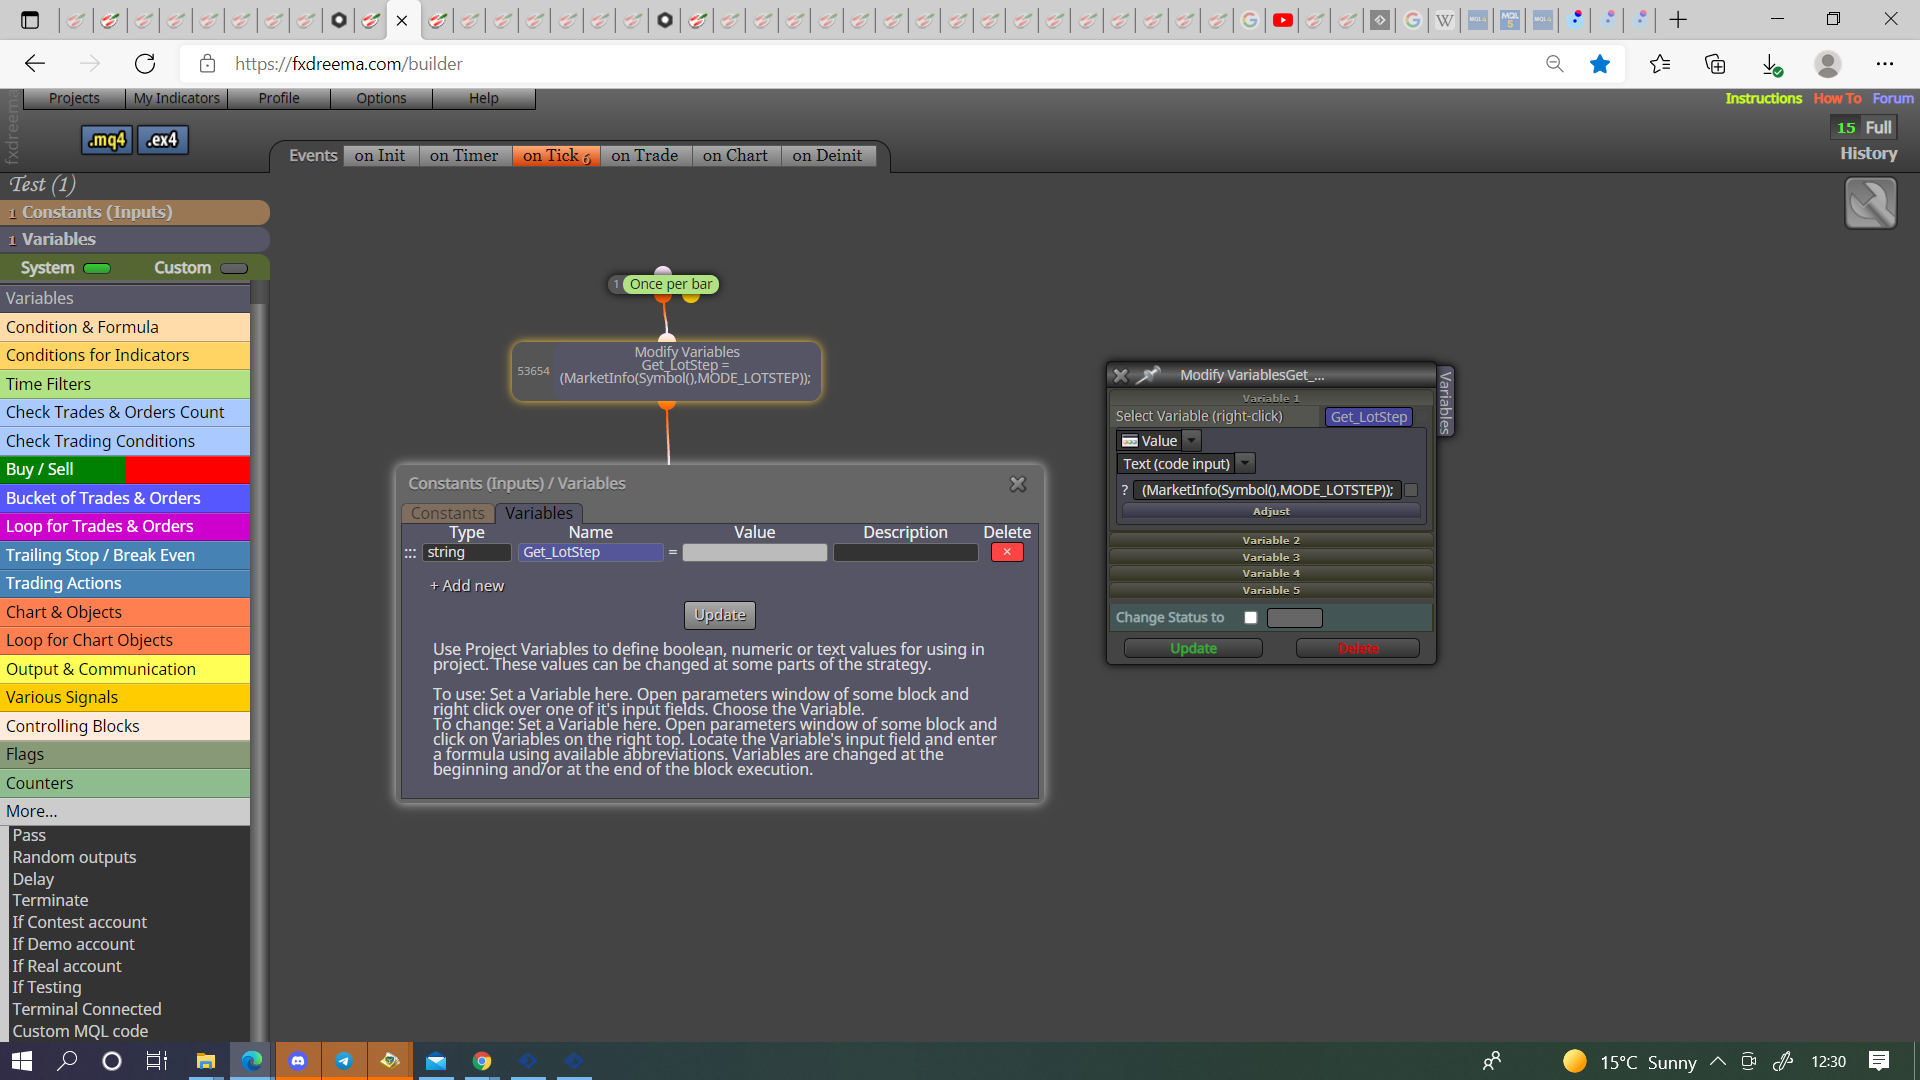Reload the fxdreema page
The width and height of the screenshot is (1920, 1080).
pyautogui.click(x=145, y=64)
